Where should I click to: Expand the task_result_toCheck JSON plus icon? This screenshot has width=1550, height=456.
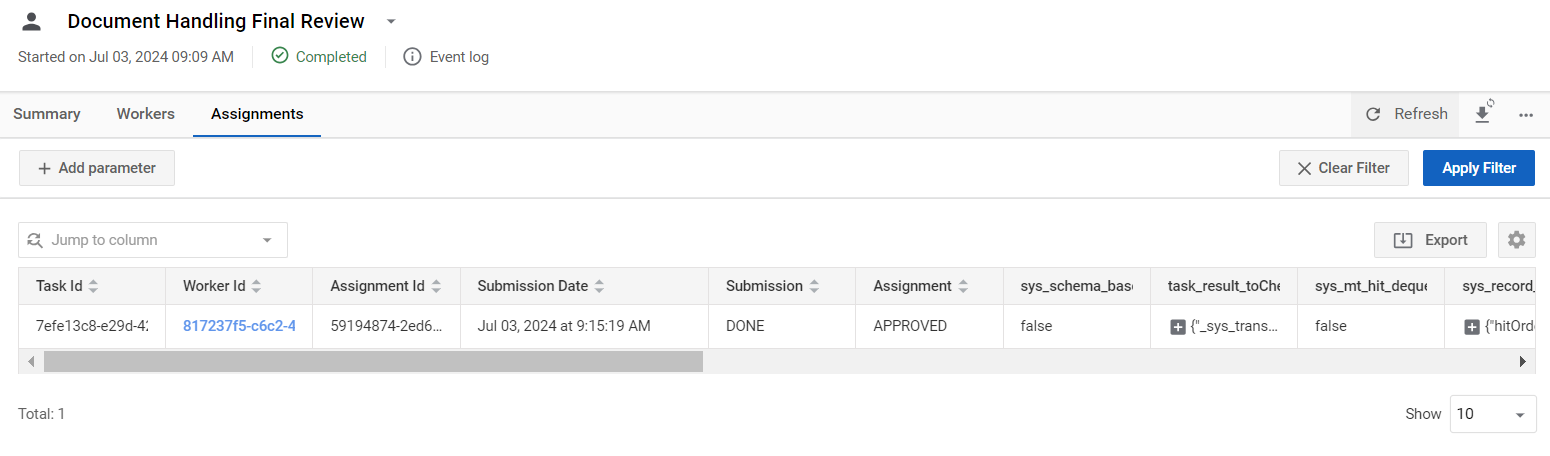[1178, 327]
